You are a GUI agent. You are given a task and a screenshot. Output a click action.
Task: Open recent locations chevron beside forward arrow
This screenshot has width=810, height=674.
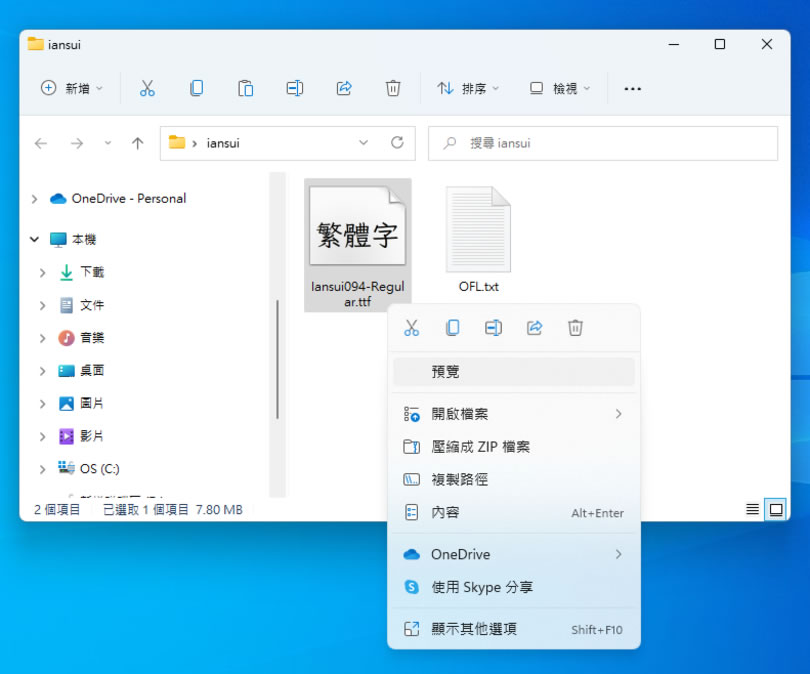click(107, 143)
